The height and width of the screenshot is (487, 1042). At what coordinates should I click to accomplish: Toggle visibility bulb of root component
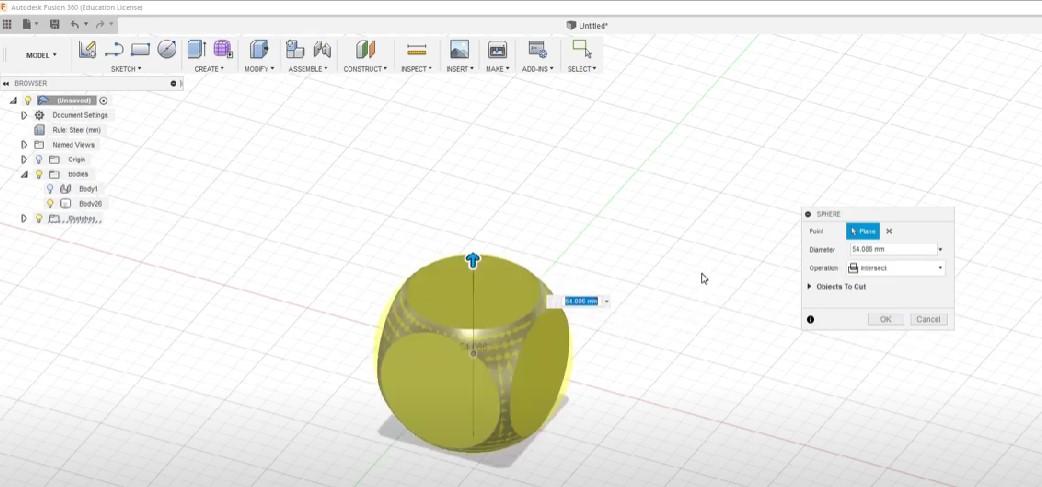tap(28, 101)
